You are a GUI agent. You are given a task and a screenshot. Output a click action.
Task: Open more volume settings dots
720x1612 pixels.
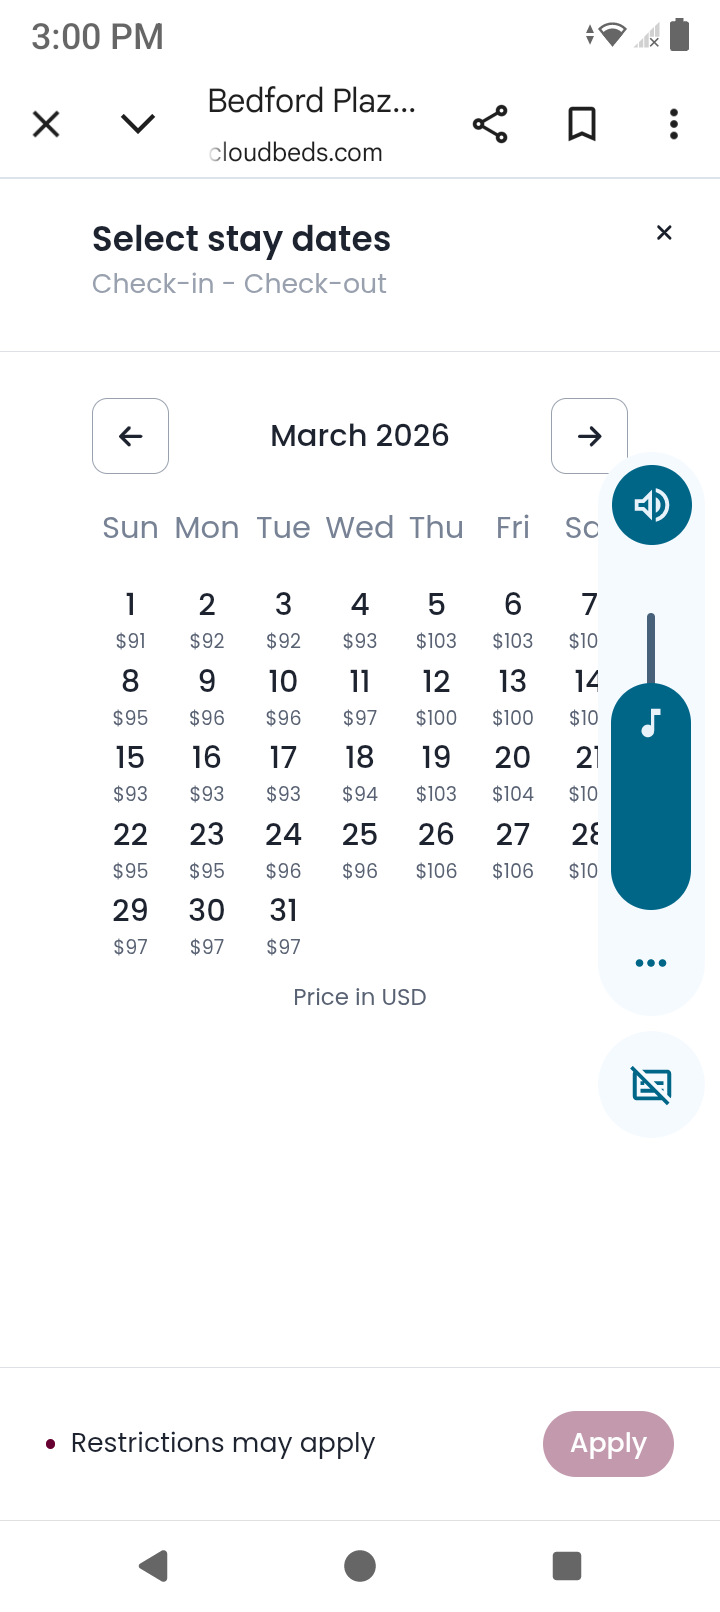click(x=651, y=963)
